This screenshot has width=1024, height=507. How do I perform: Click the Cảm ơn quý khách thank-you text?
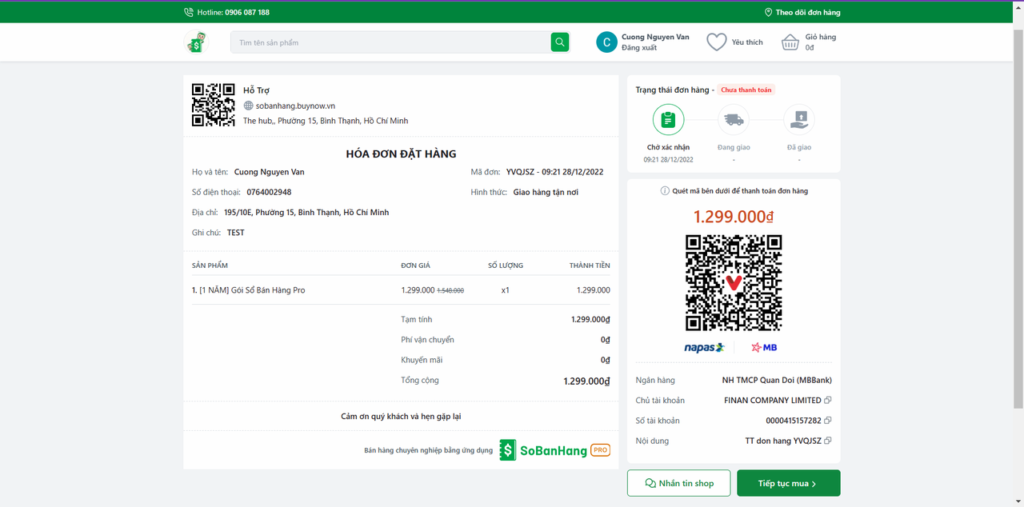coord(402,416)
